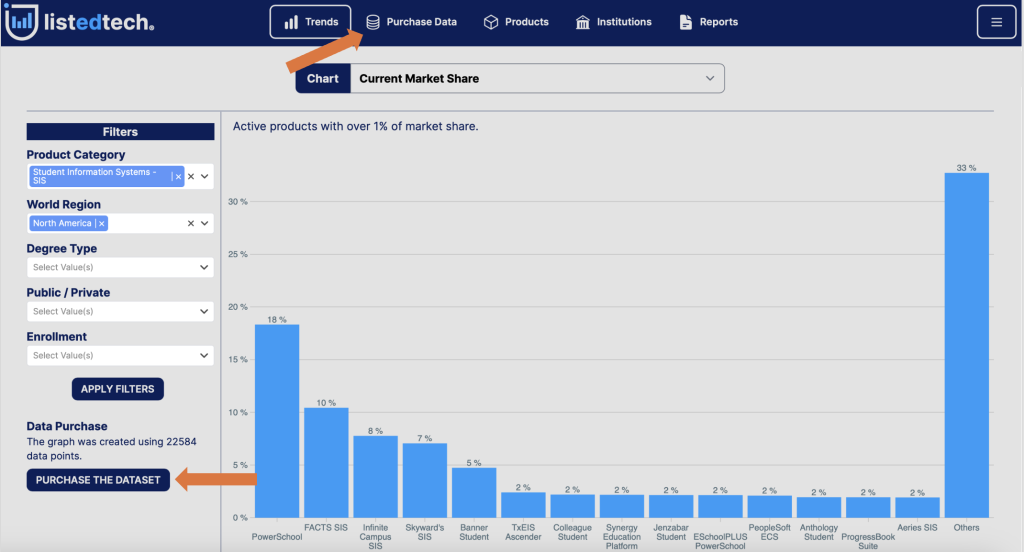
Task: Go to Products page
Action: [516, 22]
